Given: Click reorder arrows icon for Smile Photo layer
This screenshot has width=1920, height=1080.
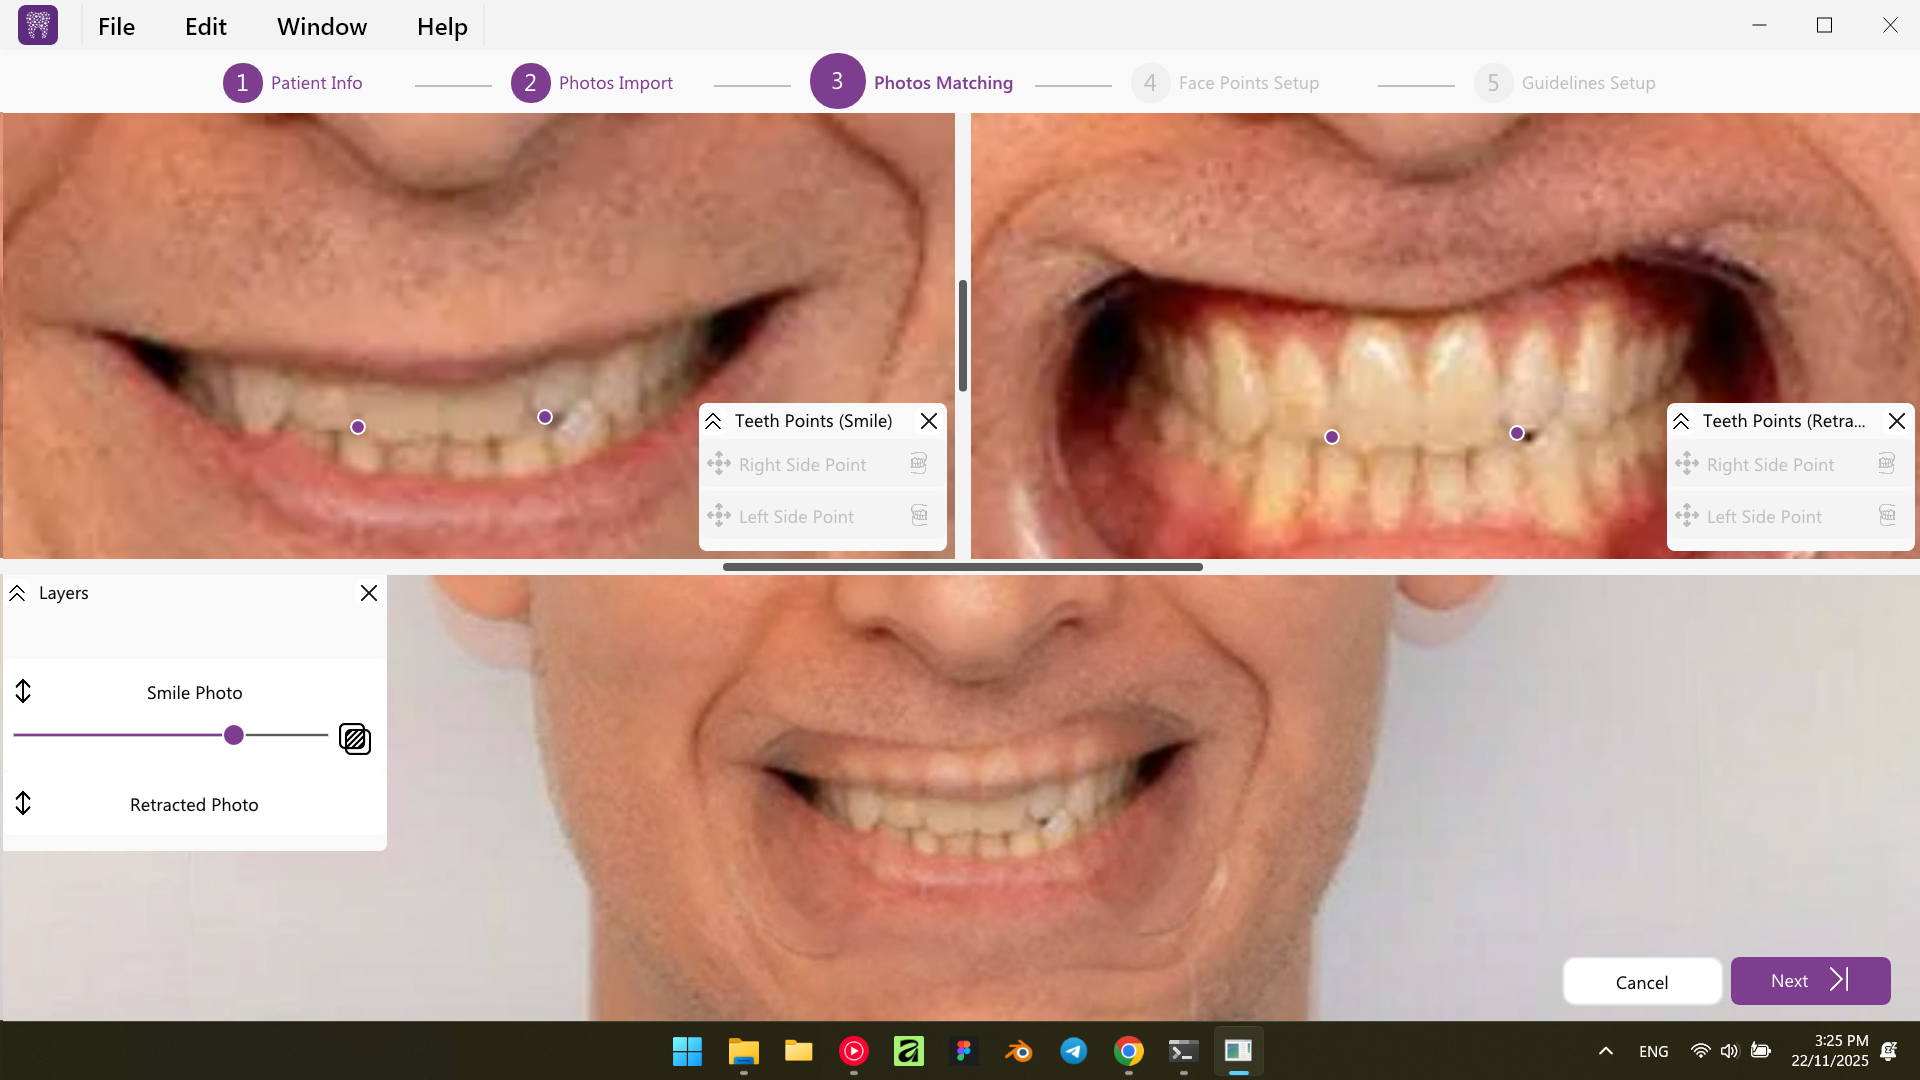Looking at the screenshot, I should [23, 691].
